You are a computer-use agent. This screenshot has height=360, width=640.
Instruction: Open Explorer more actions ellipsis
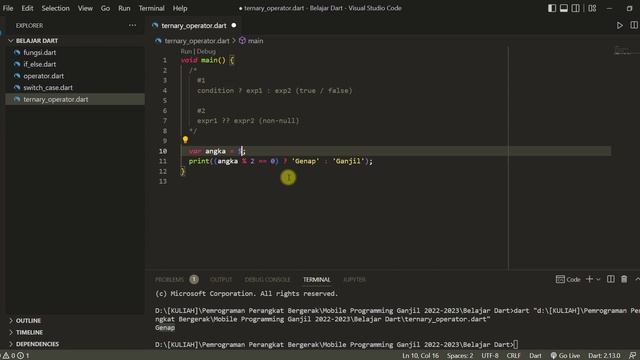pos(132,25)
